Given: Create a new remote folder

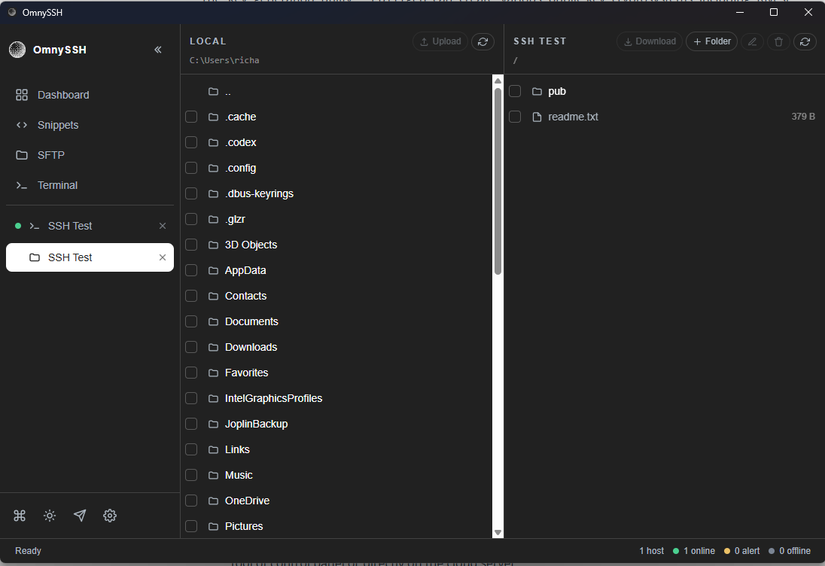Looking at the screenshot, I should point(711,41).
